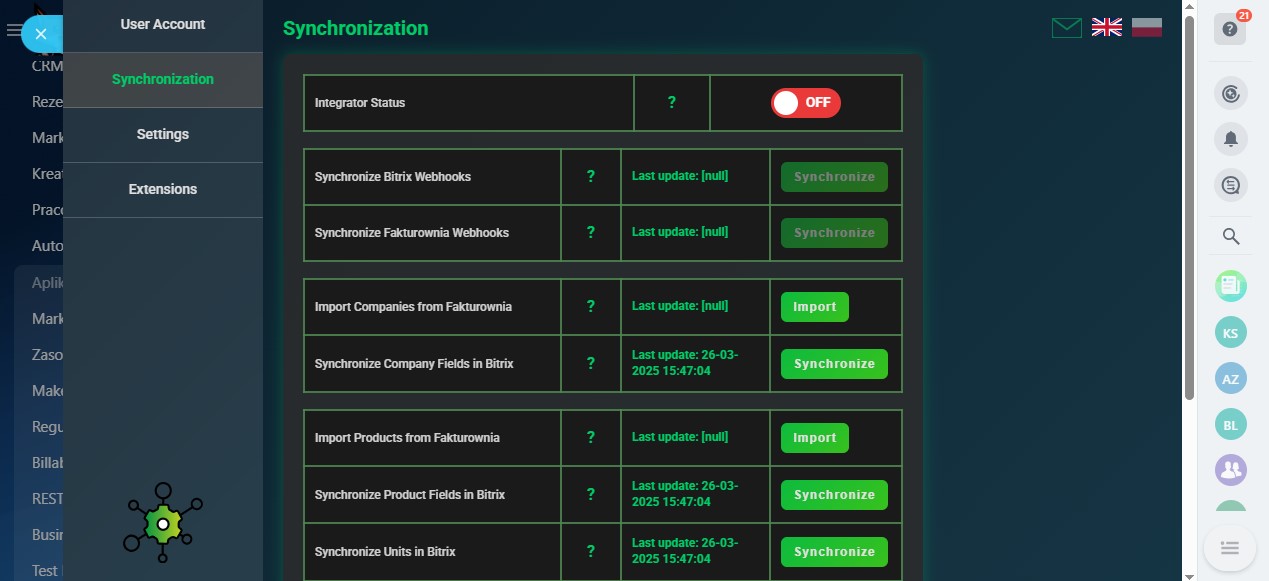Screen dimensions: 1269x581
Task: Close the slider panel with X button
Action: (41, 34)
